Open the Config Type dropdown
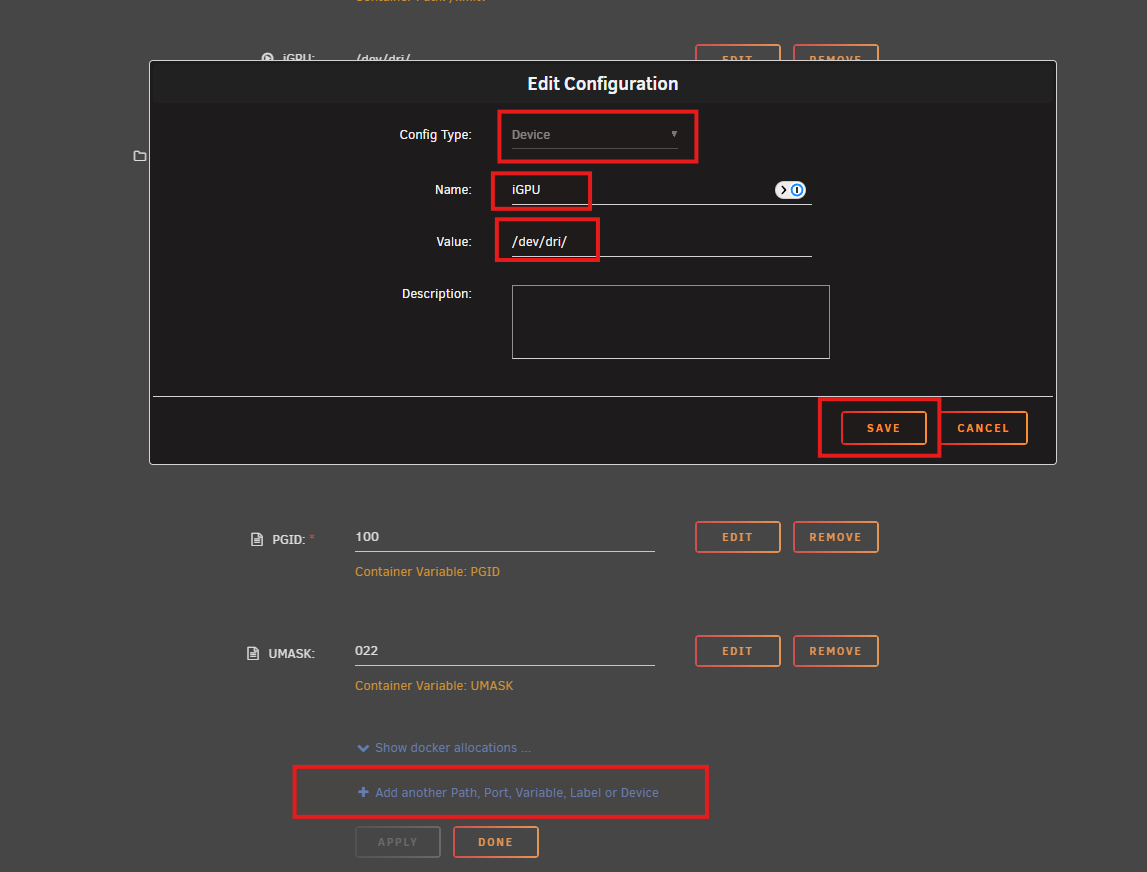 pyautogui.click(x=594, y=135)
